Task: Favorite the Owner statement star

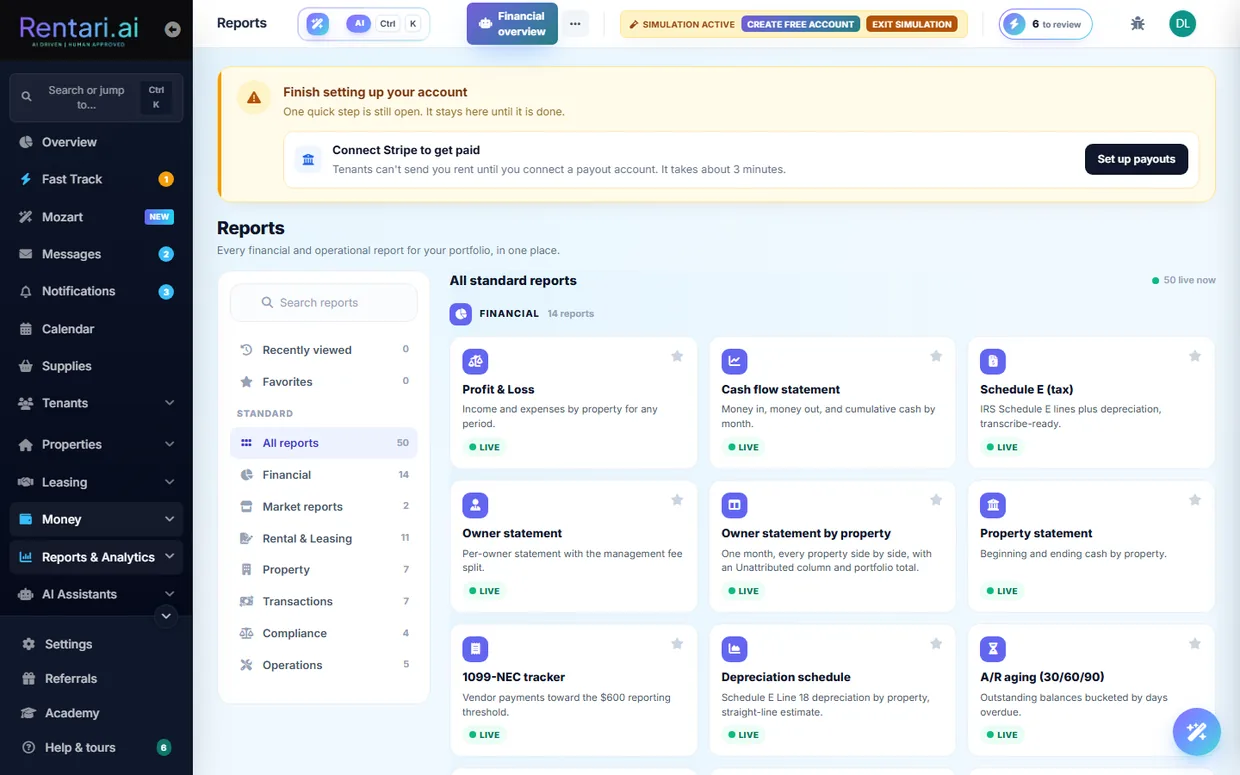Action: click(x=677, y=500)
